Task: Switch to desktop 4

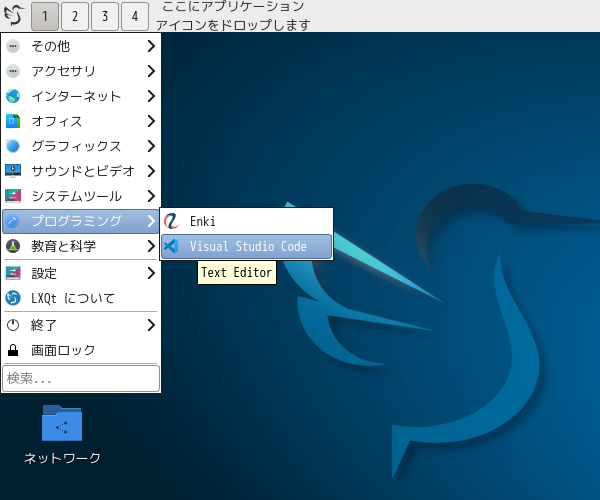Action: pos(135,16)
